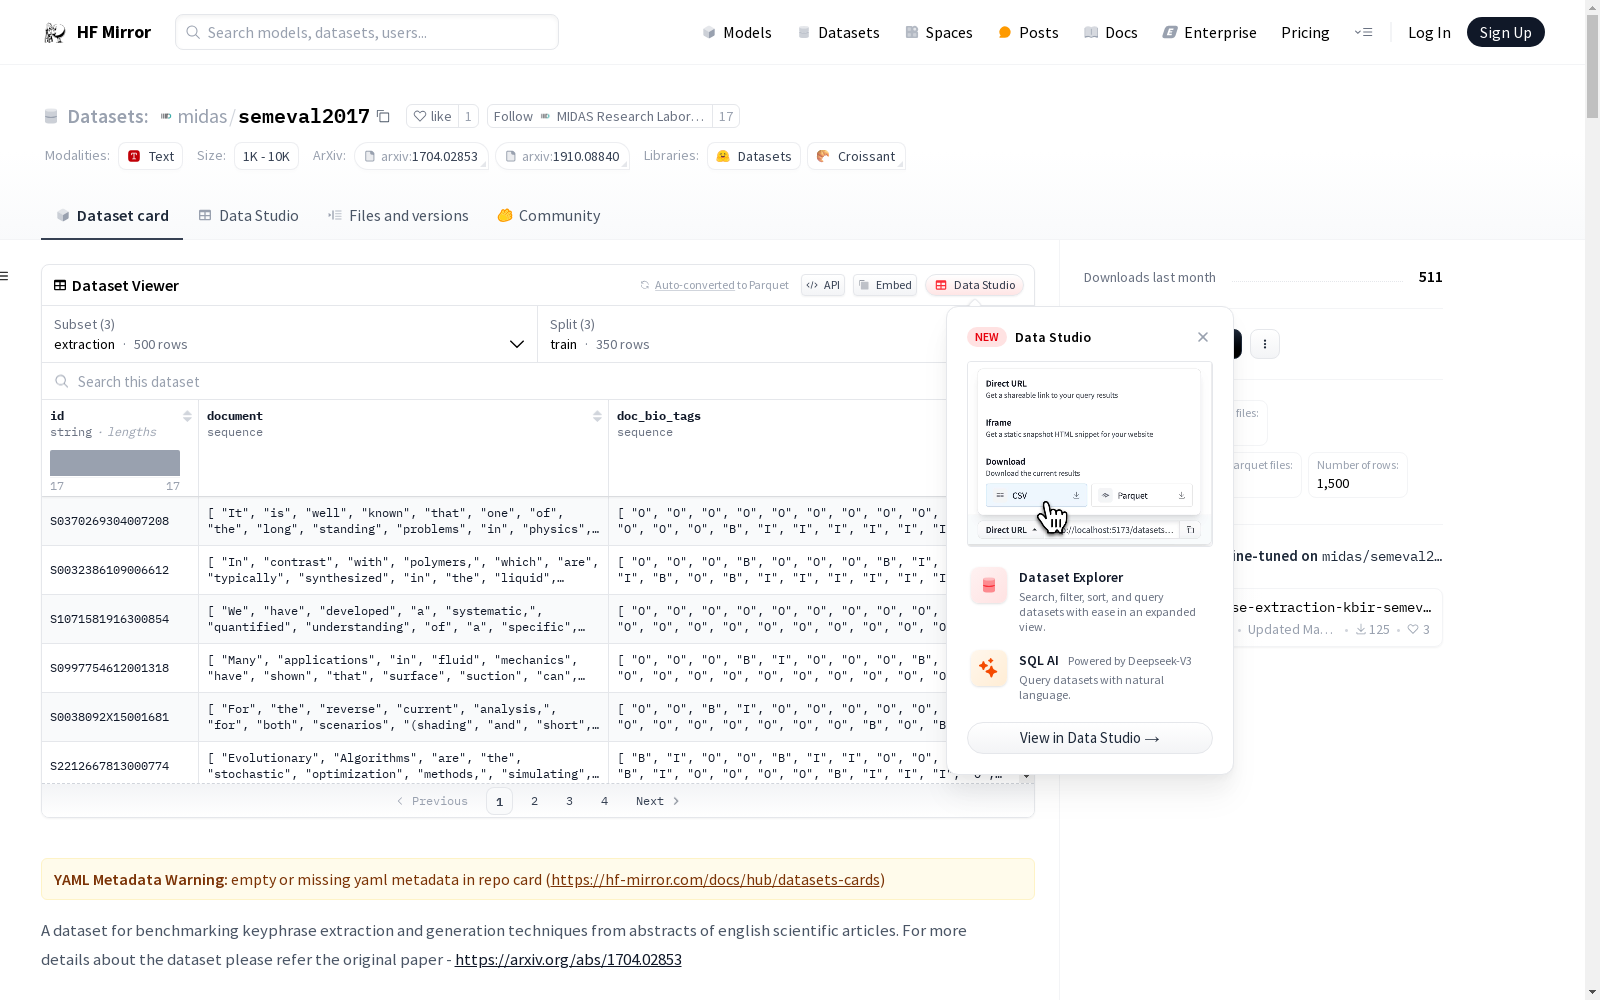The height and width of the screenshot is (1000, 1600).
Task: Select row id S1071581916300854
Action: tap(110, 619)
